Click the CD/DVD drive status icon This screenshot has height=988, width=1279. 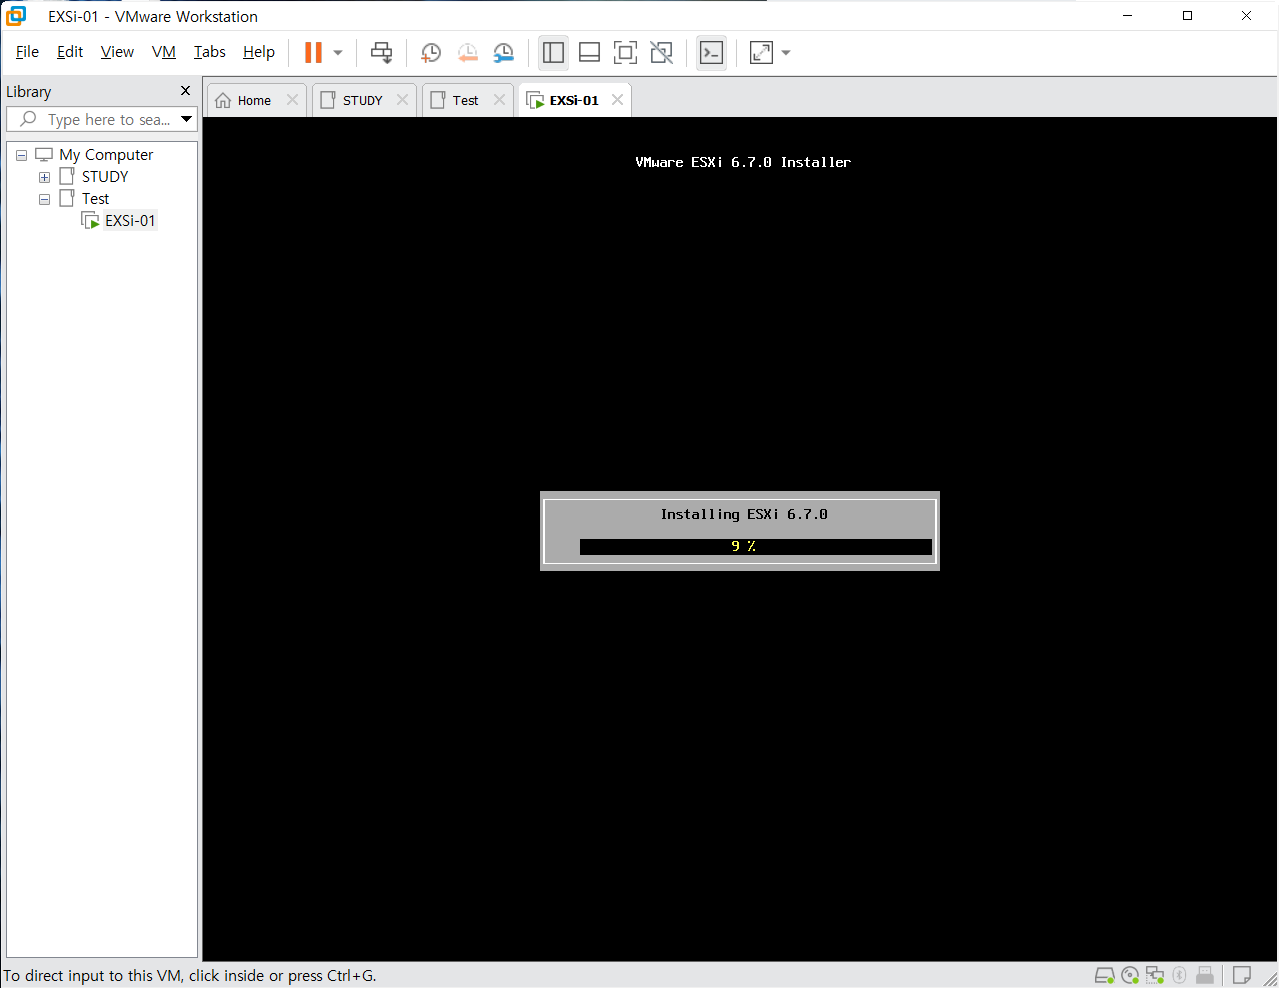(x=1130, y=975)
